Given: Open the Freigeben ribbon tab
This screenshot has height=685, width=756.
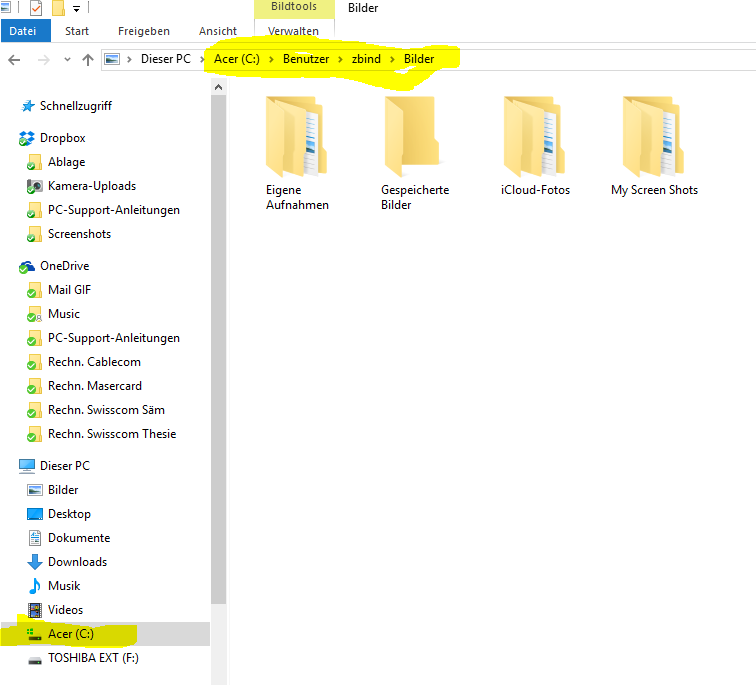Looking at the screenshot, I should (x=144, y=31).
